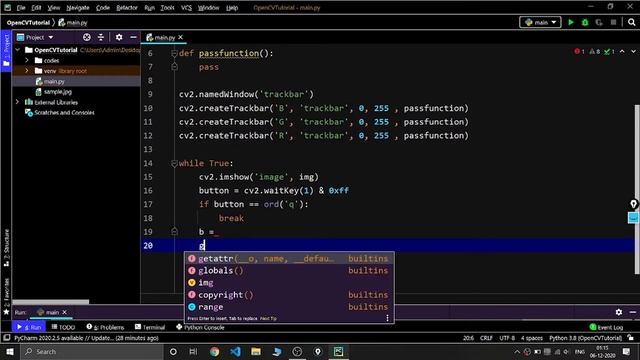This screenshot has height=360, width=640.
Task: Open the Refactor menu
Action: pos(127,7)
